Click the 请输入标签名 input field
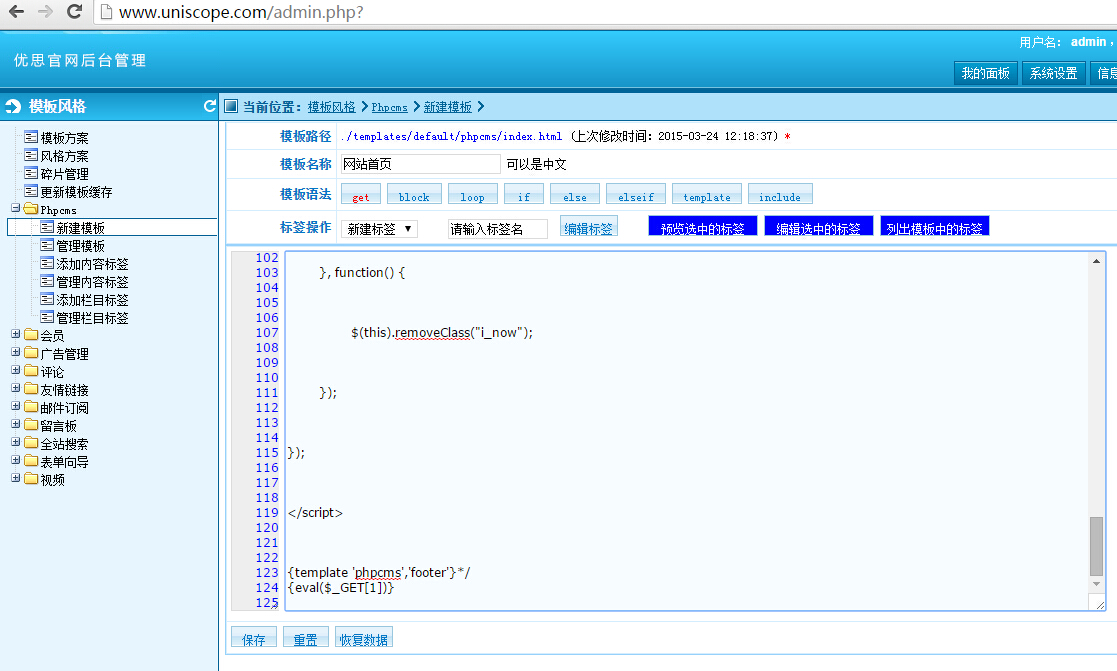 497,229
